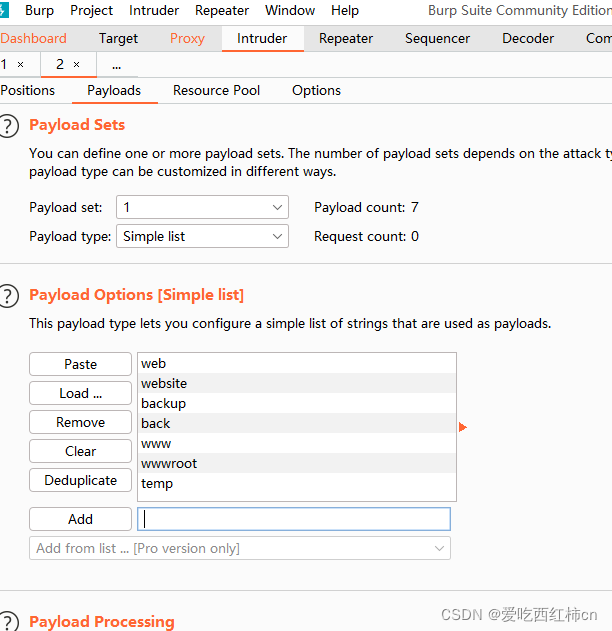Expand Add from list Pro-only dropdown
Viewport: 612px width, 631px height.
(x=240, y=548)
